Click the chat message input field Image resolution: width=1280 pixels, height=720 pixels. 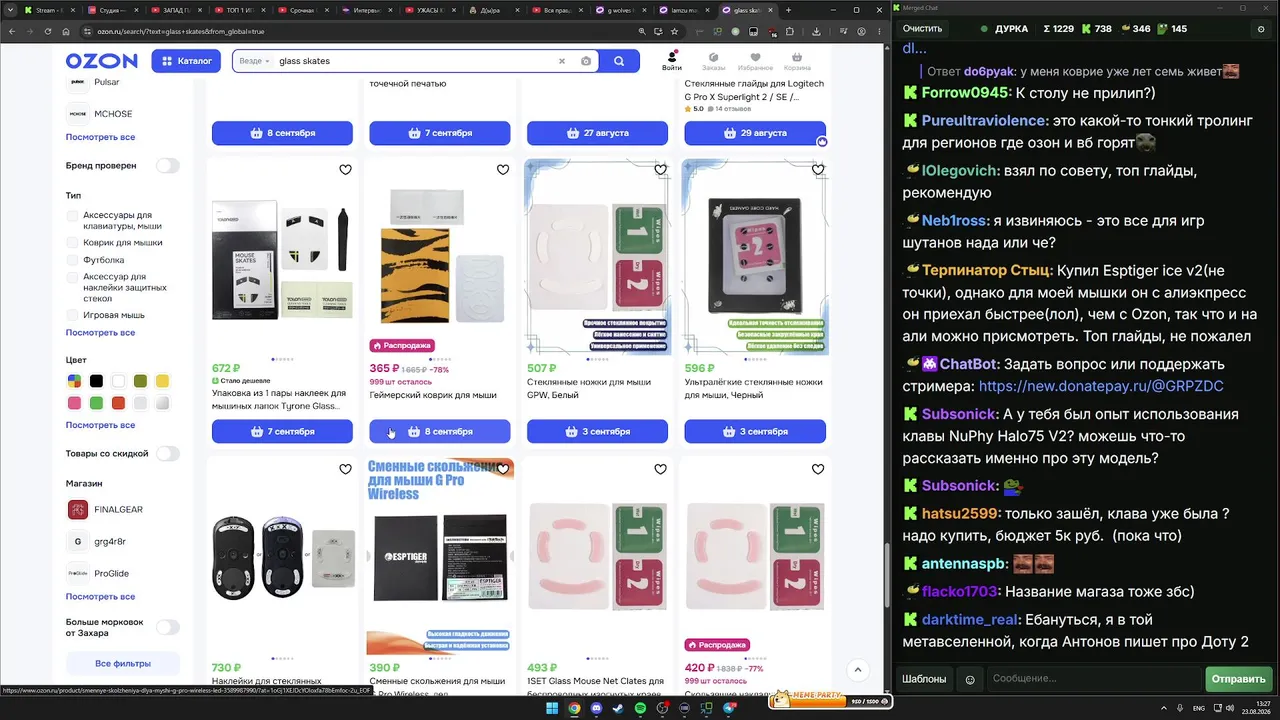pyautogui.click(x=1093, y=679)
